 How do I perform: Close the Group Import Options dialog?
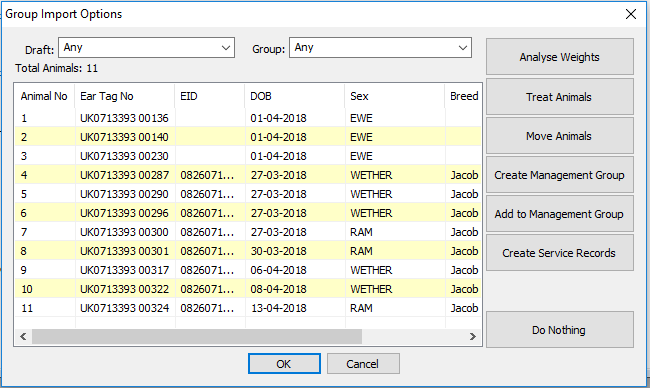(631, 14)
